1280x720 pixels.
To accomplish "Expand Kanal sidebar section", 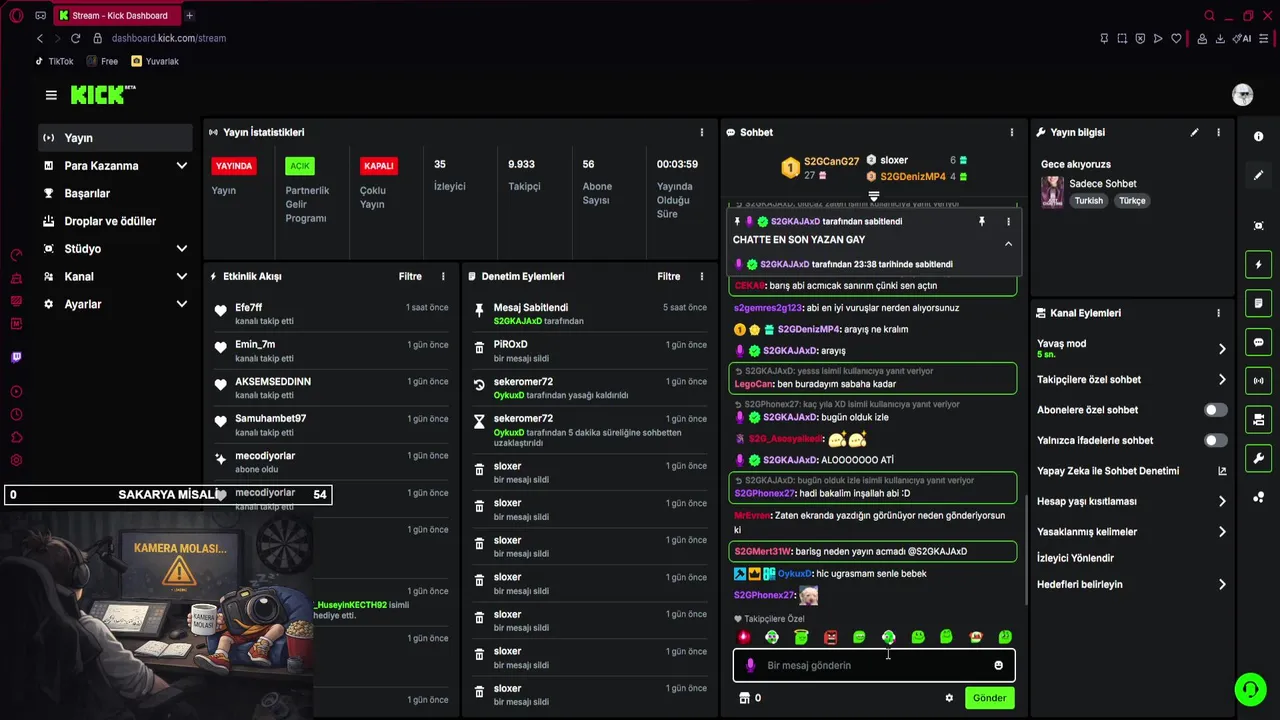I will click(x=181, y=276).
